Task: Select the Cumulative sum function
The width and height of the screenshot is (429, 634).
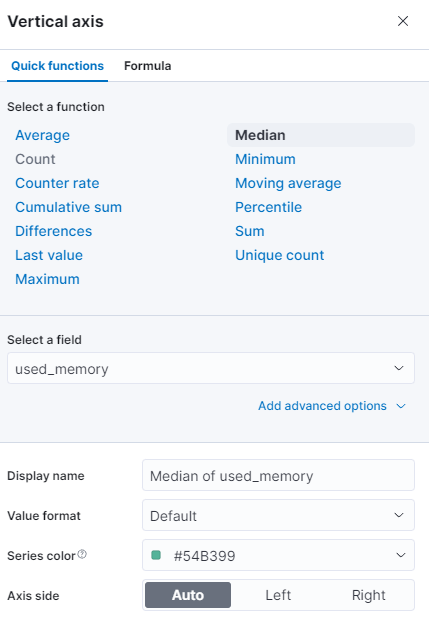Action: tap(68, 207)
